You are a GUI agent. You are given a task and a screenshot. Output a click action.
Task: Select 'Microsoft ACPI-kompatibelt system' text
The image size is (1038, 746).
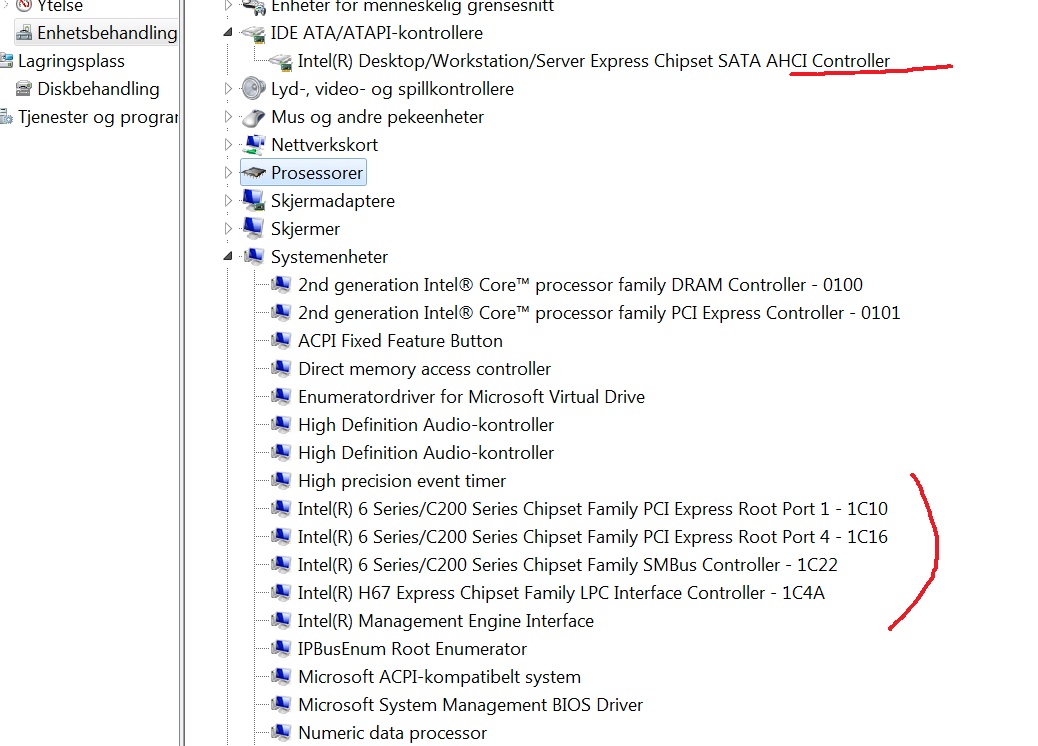click(440, 677)
